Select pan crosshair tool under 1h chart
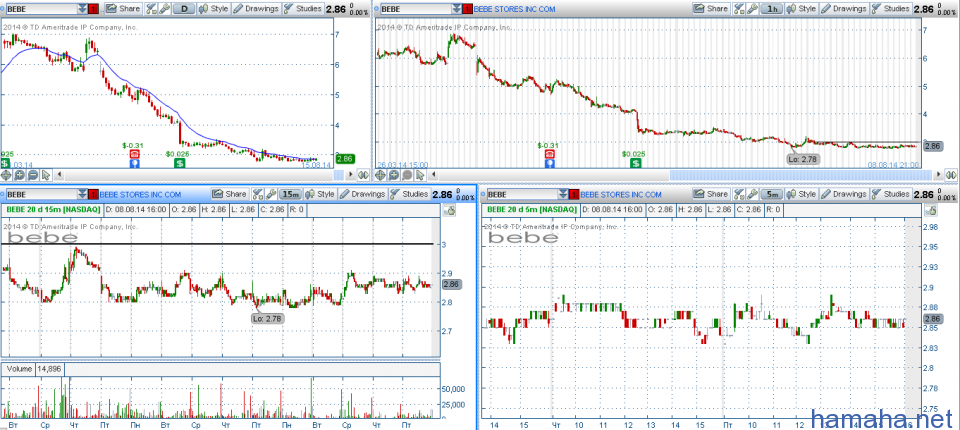Image resolution: width=960 pixels, height=430 pixels. click(380, 175)
